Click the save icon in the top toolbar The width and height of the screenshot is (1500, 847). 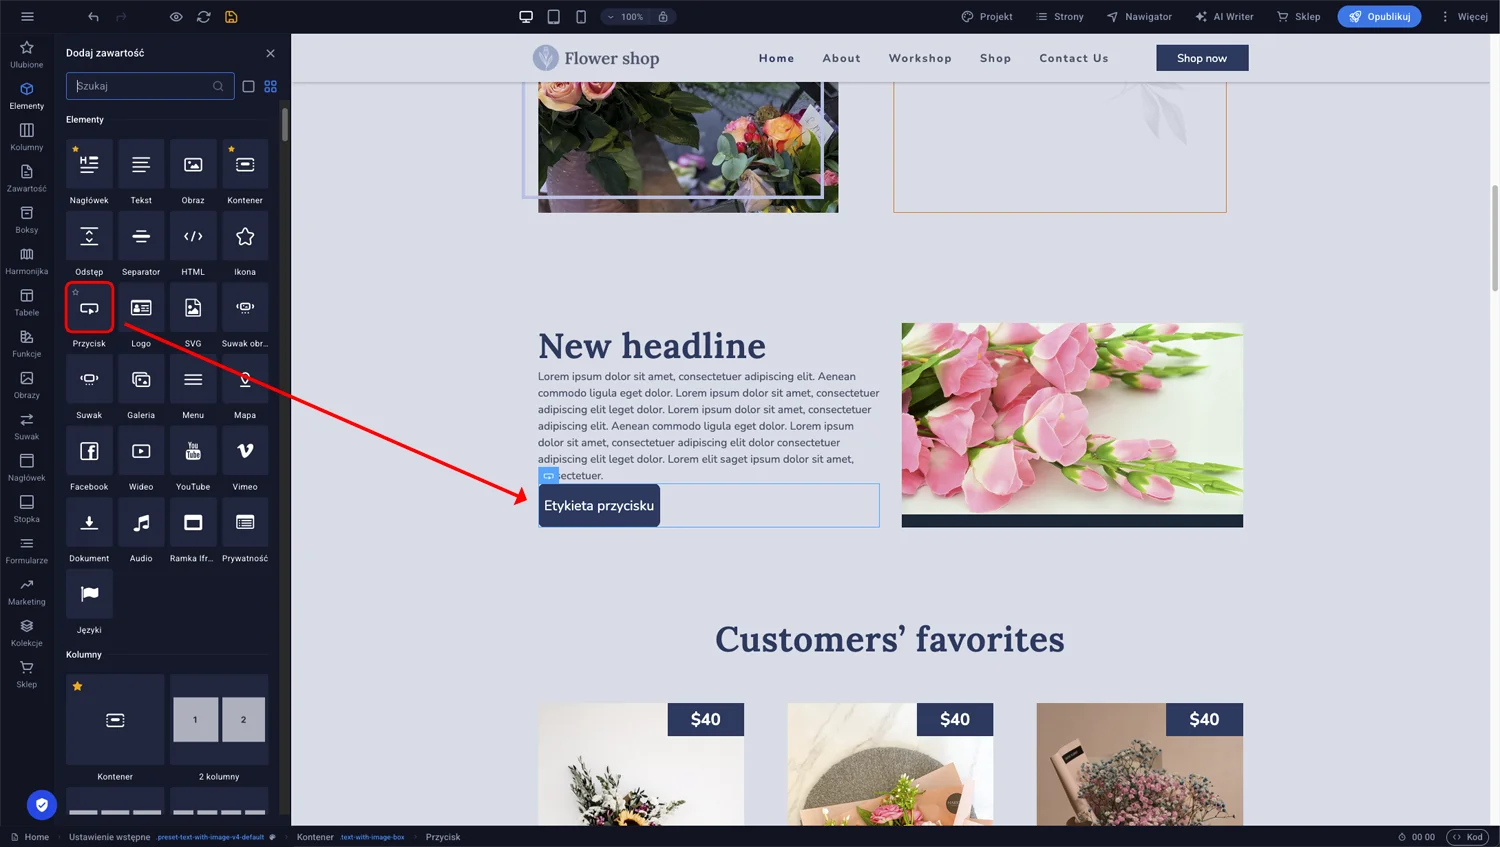[x=231, y=17]
